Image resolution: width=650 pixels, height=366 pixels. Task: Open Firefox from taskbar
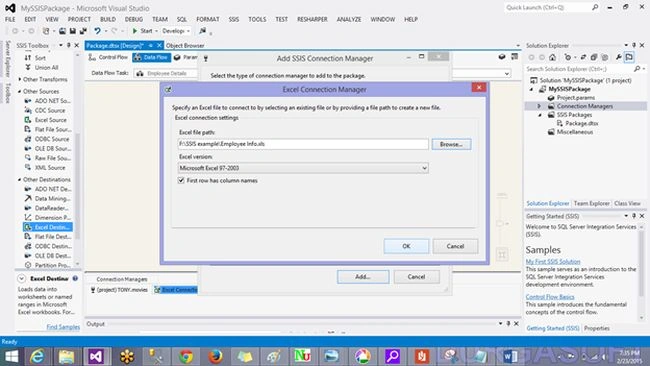pos(215,356)
